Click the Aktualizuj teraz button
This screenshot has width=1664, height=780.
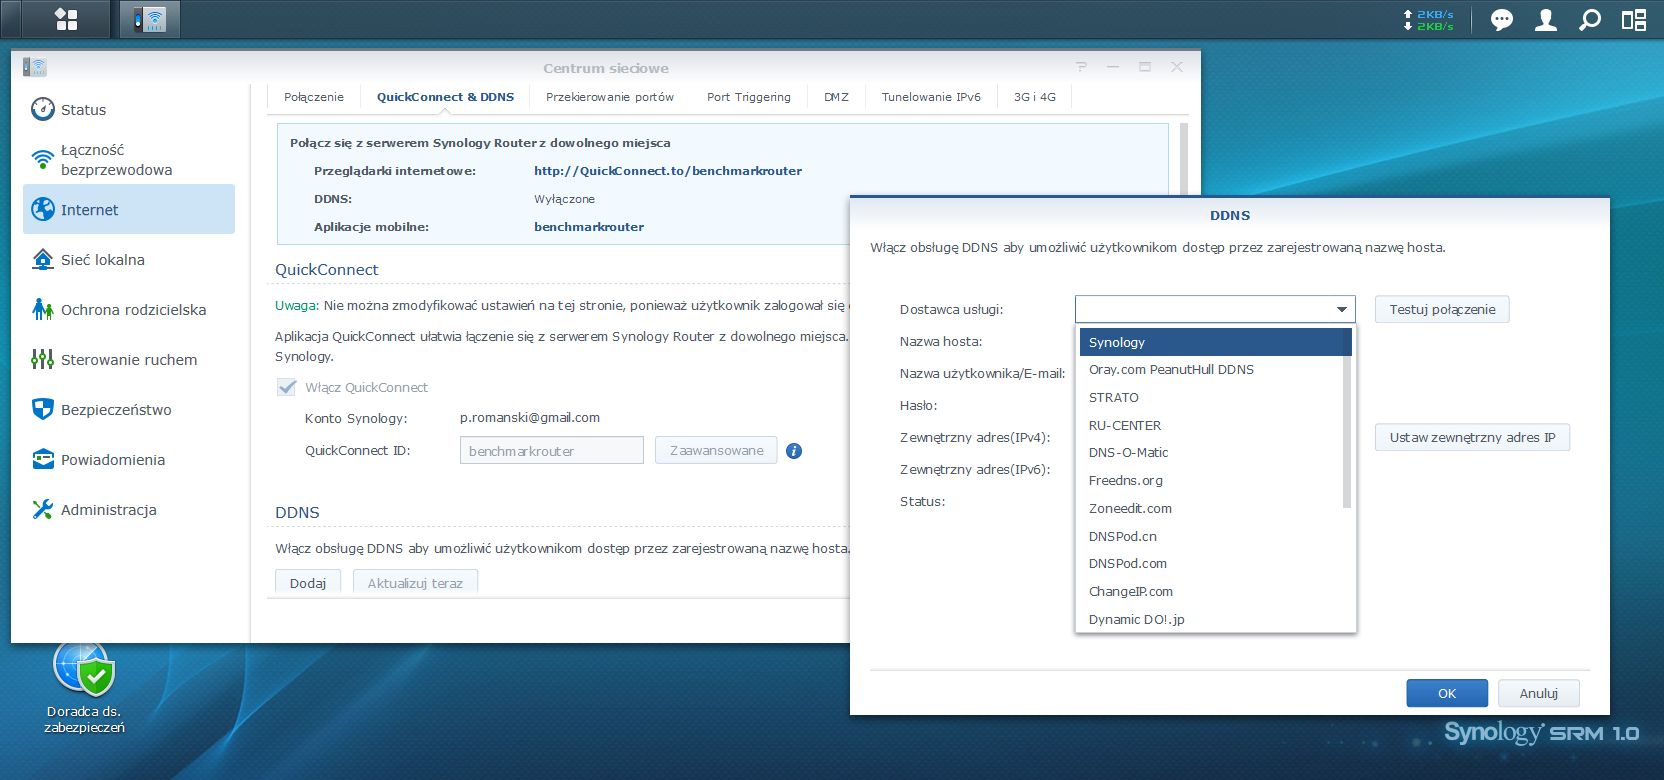pos(415,583)
